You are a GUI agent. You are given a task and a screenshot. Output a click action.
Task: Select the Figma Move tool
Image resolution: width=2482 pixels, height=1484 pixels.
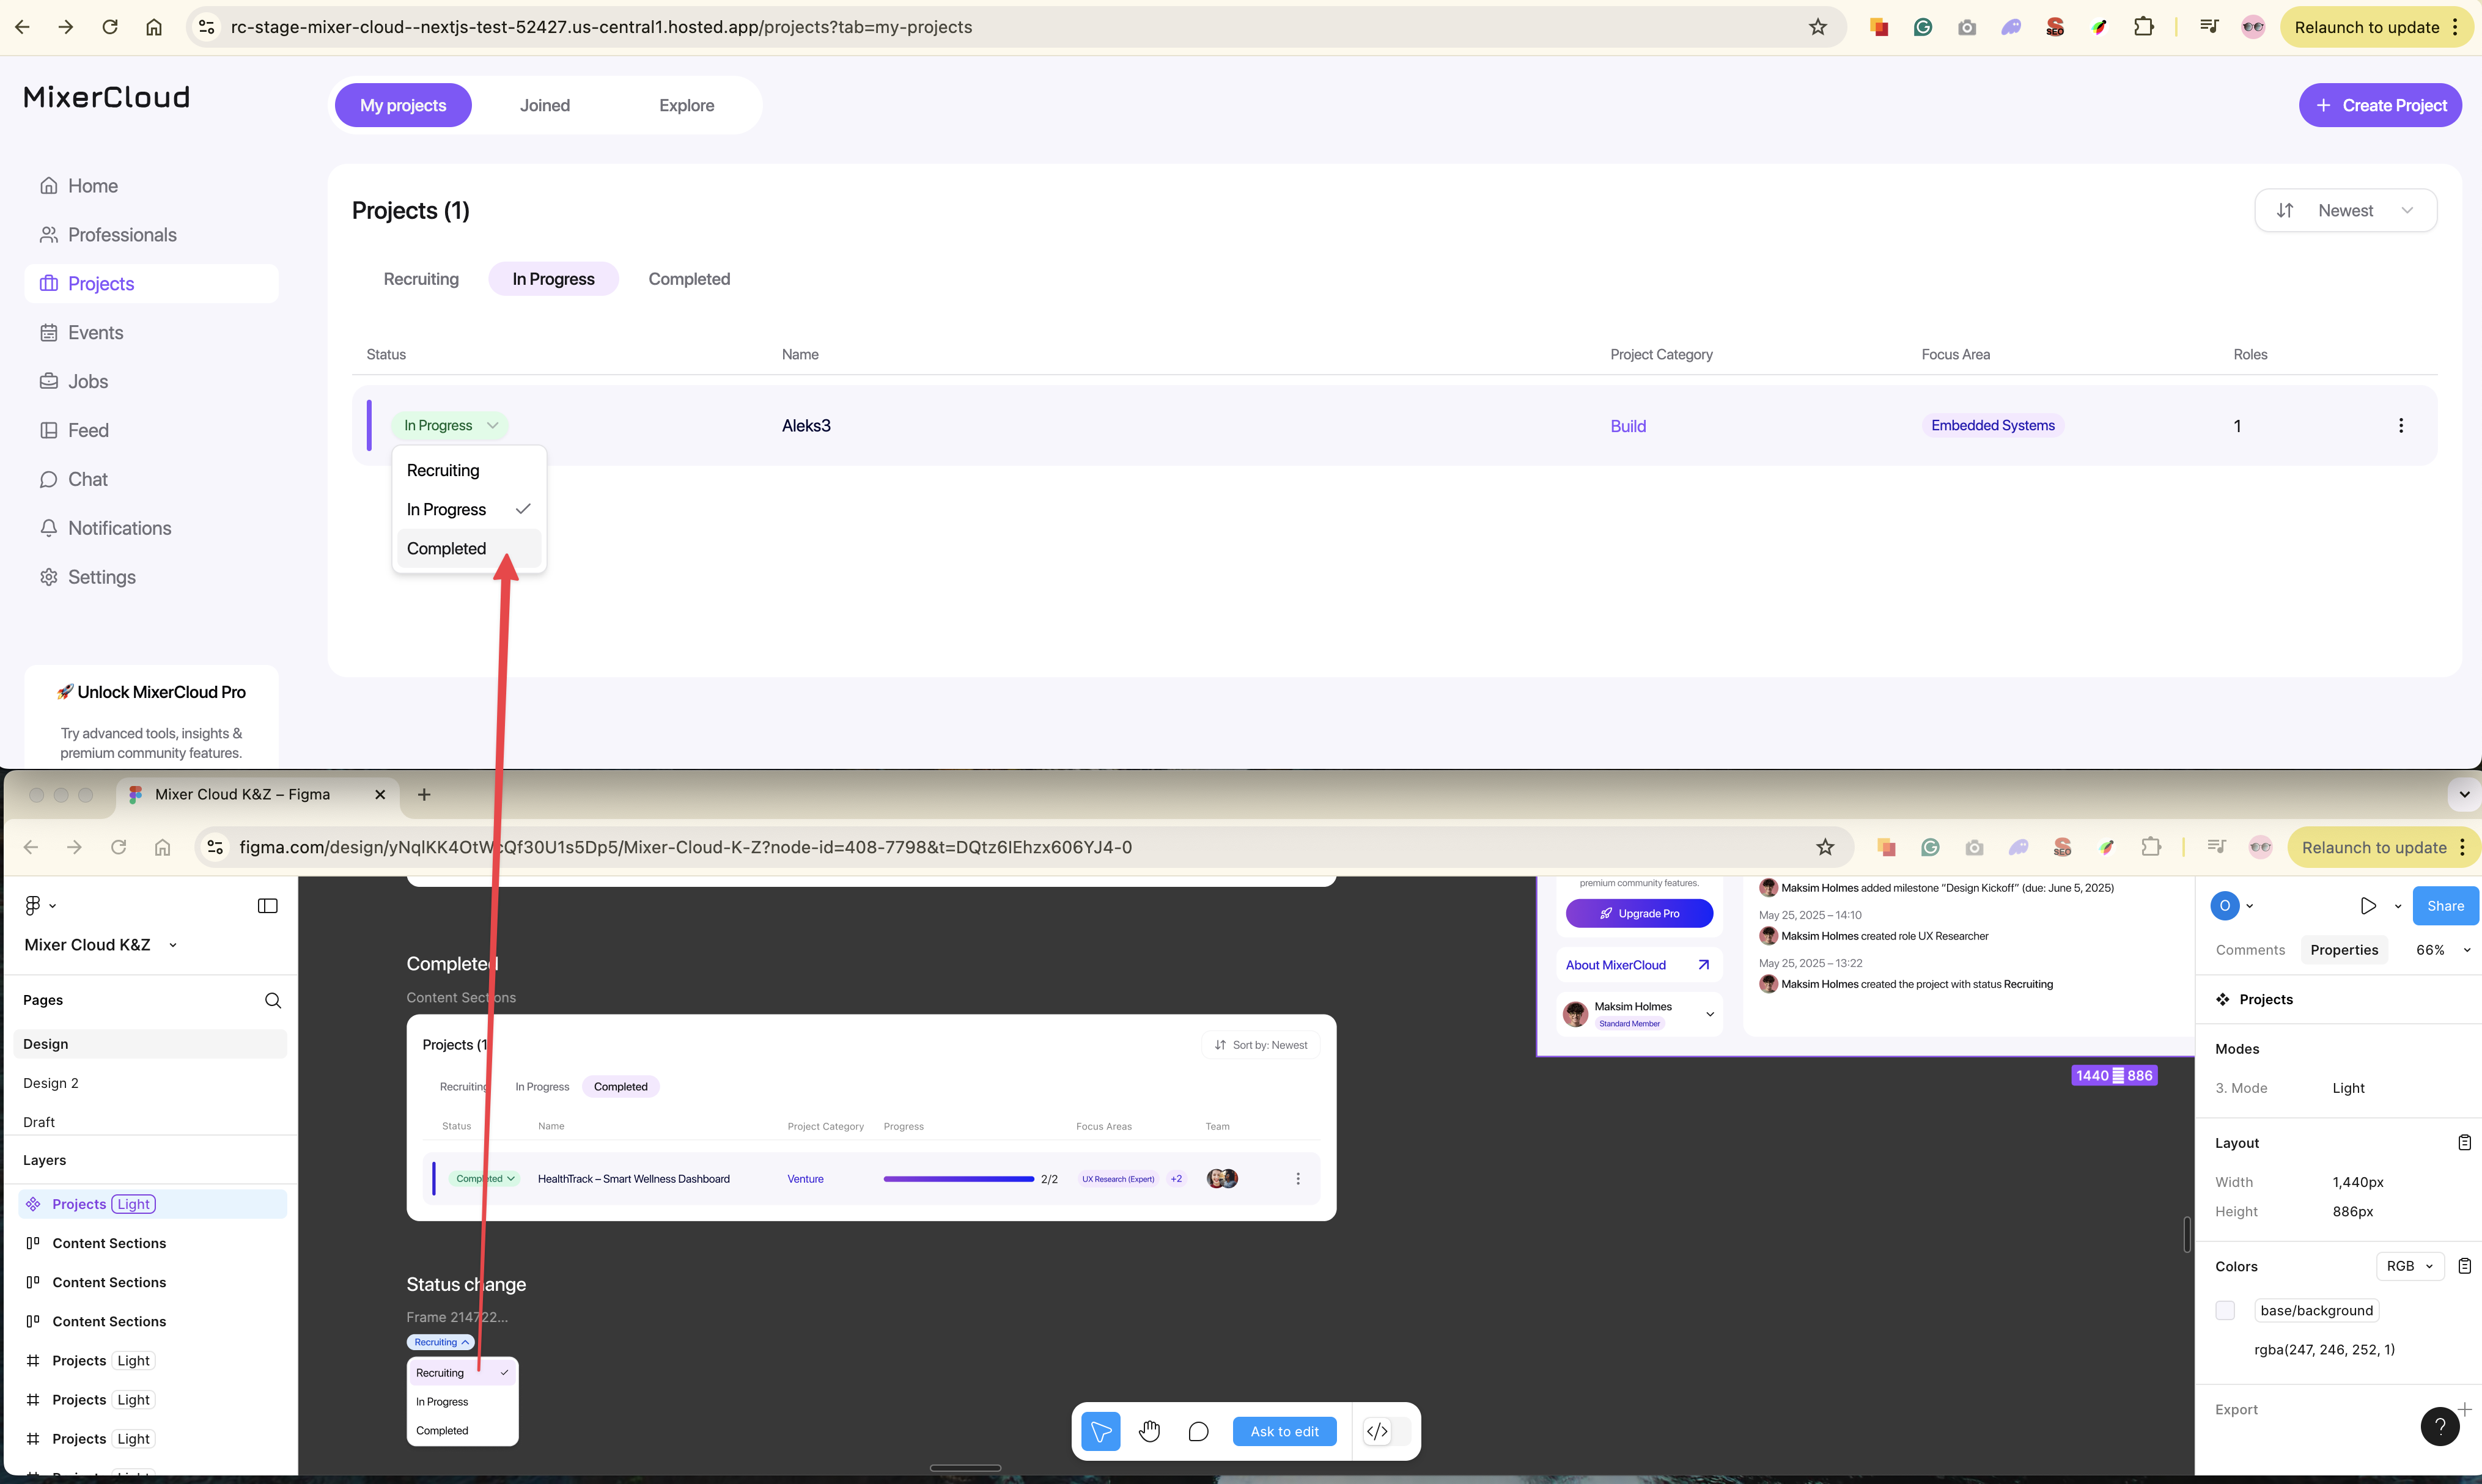coord(1100,1431)
